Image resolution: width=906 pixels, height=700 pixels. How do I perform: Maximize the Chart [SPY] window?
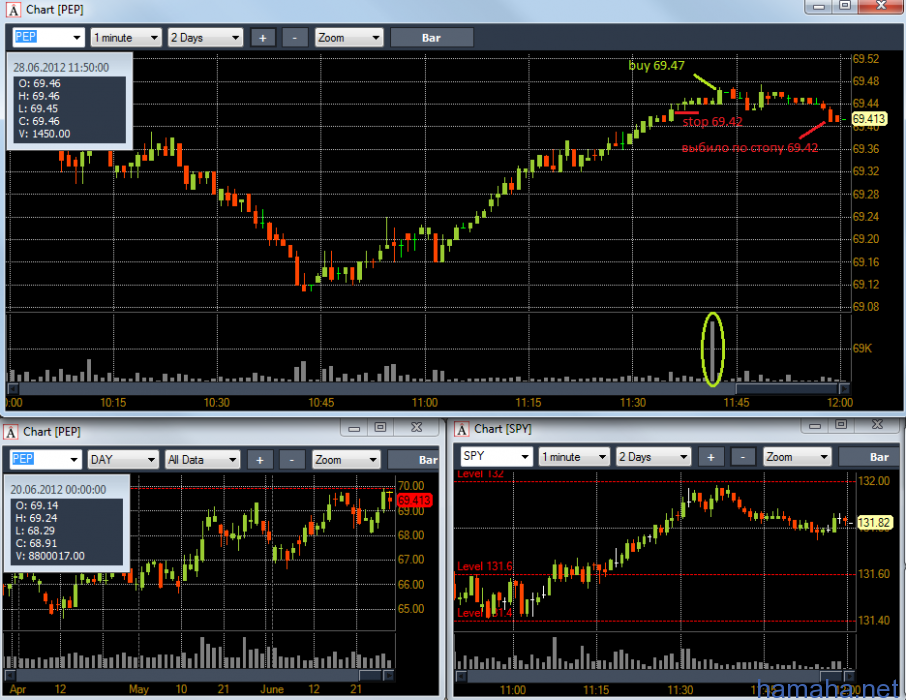[x=841, y=425]
